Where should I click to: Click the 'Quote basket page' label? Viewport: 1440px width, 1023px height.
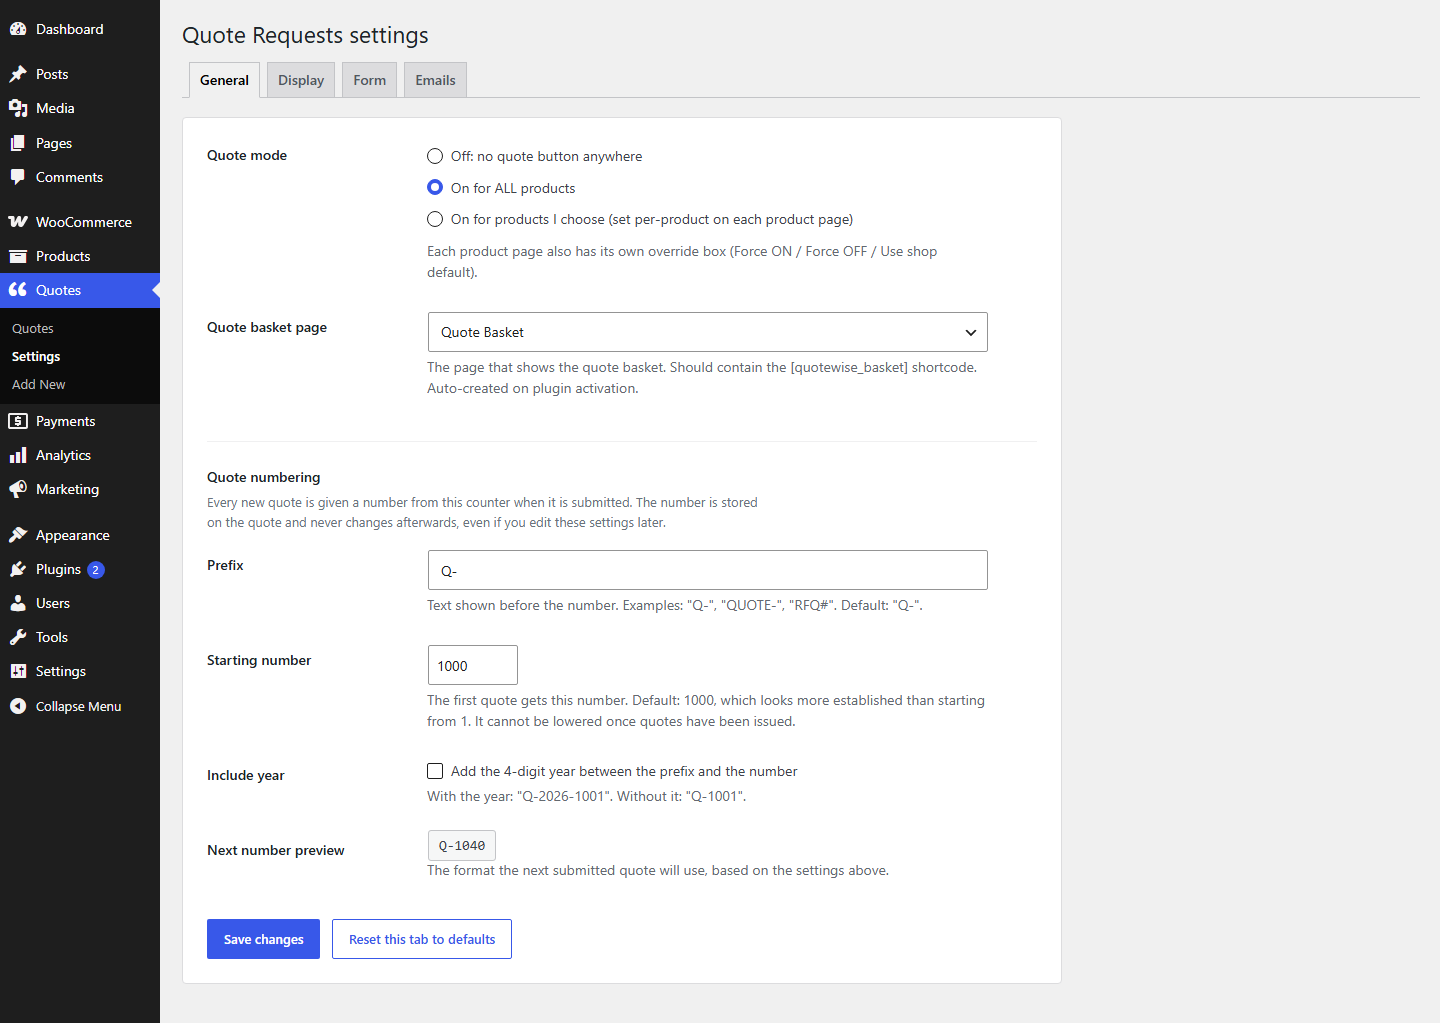267,327
